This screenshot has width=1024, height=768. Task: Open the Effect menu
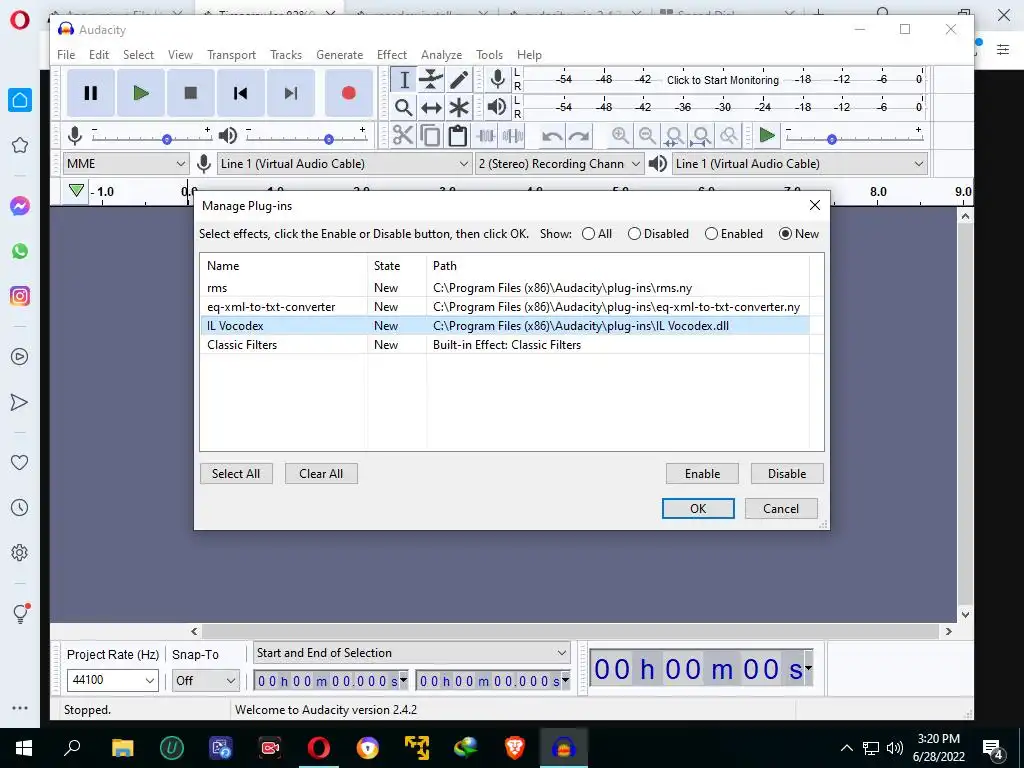pos(392,55)
